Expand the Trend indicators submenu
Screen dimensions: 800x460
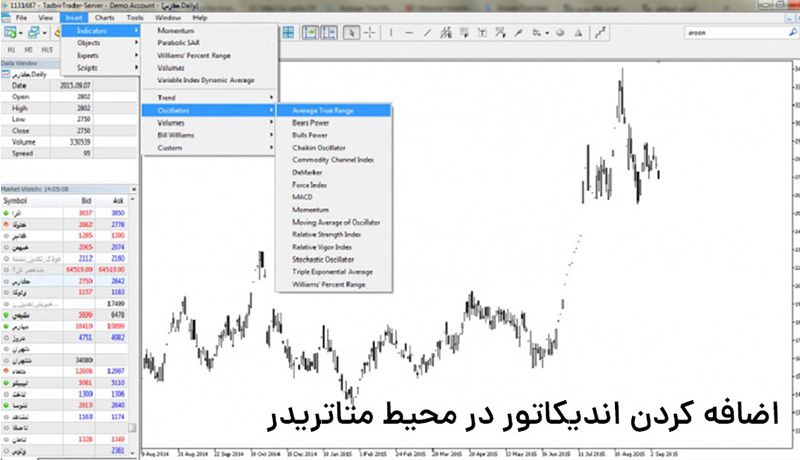[209, 97]
